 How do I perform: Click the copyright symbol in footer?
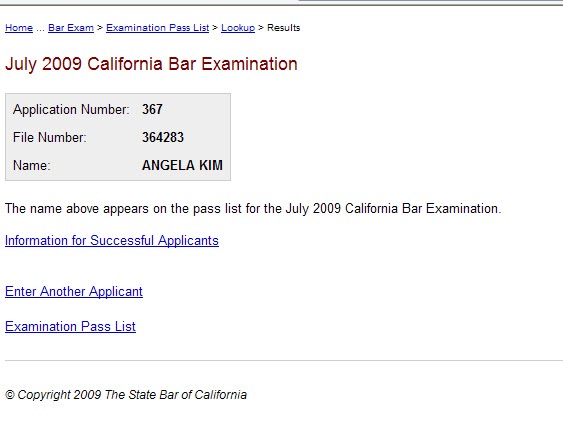click(10, 394)
